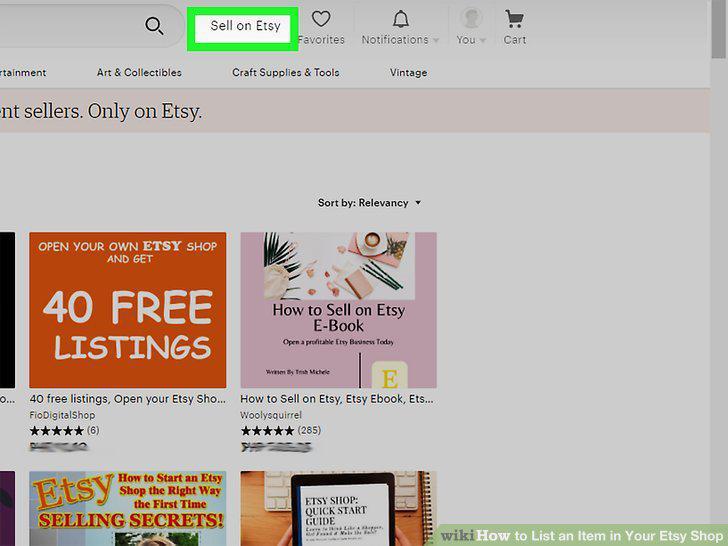Image resolution: width=728 pixels, height=546 pixels.
Task: Click inside the search input field
Action: pos(70,26)
